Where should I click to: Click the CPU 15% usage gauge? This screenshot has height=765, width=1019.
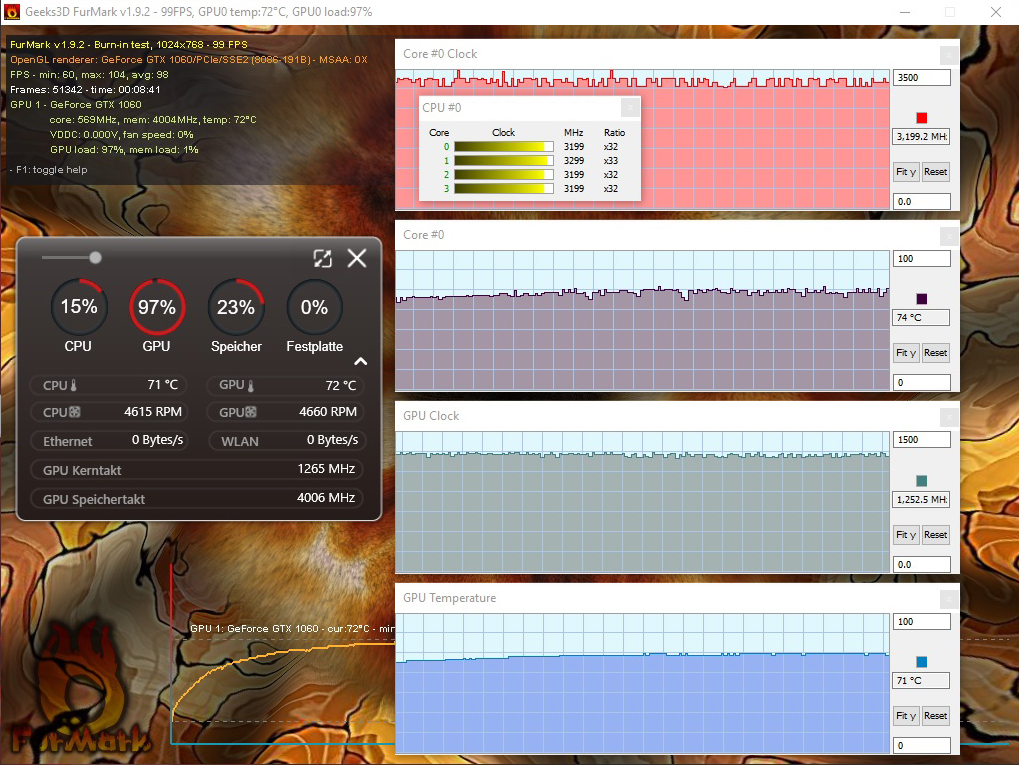[79, 307]
